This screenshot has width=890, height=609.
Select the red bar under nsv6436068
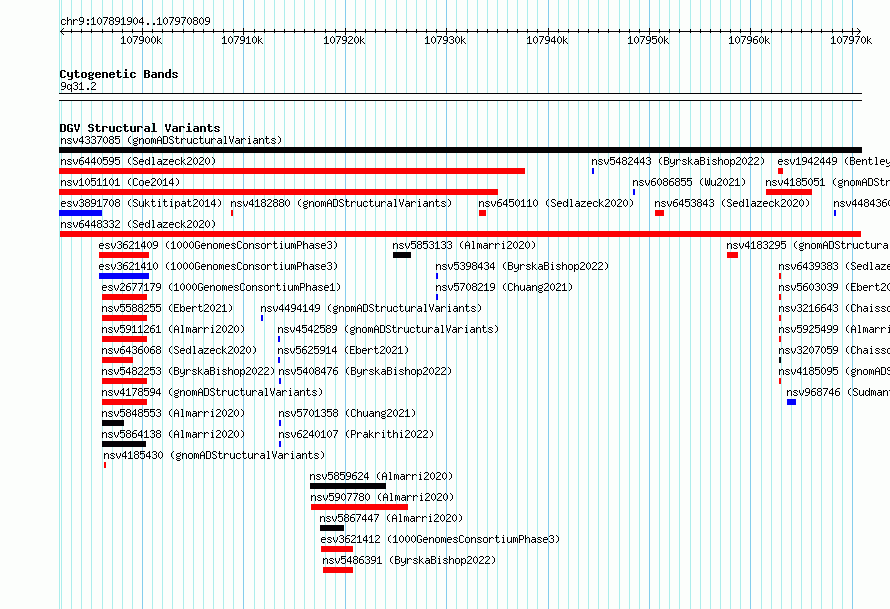pyautogui.click(x=117, y=360)
